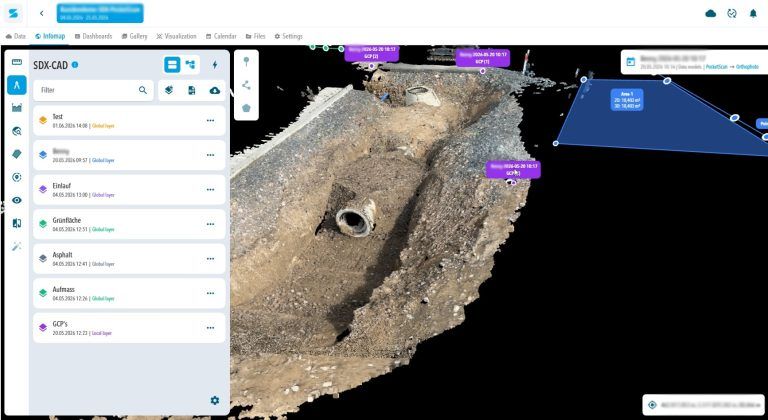Expand the three-dot menu for GCP's layer
Screen dimensions: 768x420
point(211,328)
